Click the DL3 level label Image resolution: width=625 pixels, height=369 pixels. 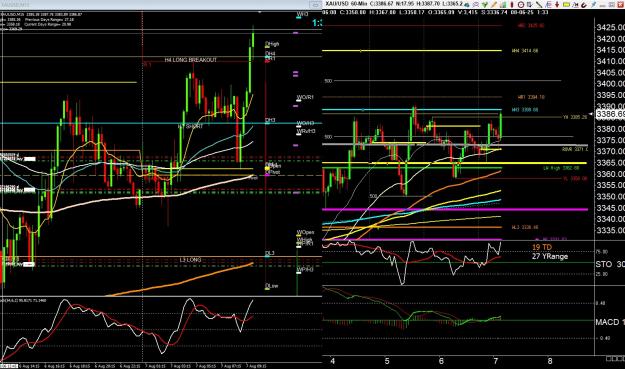point(270,253)
